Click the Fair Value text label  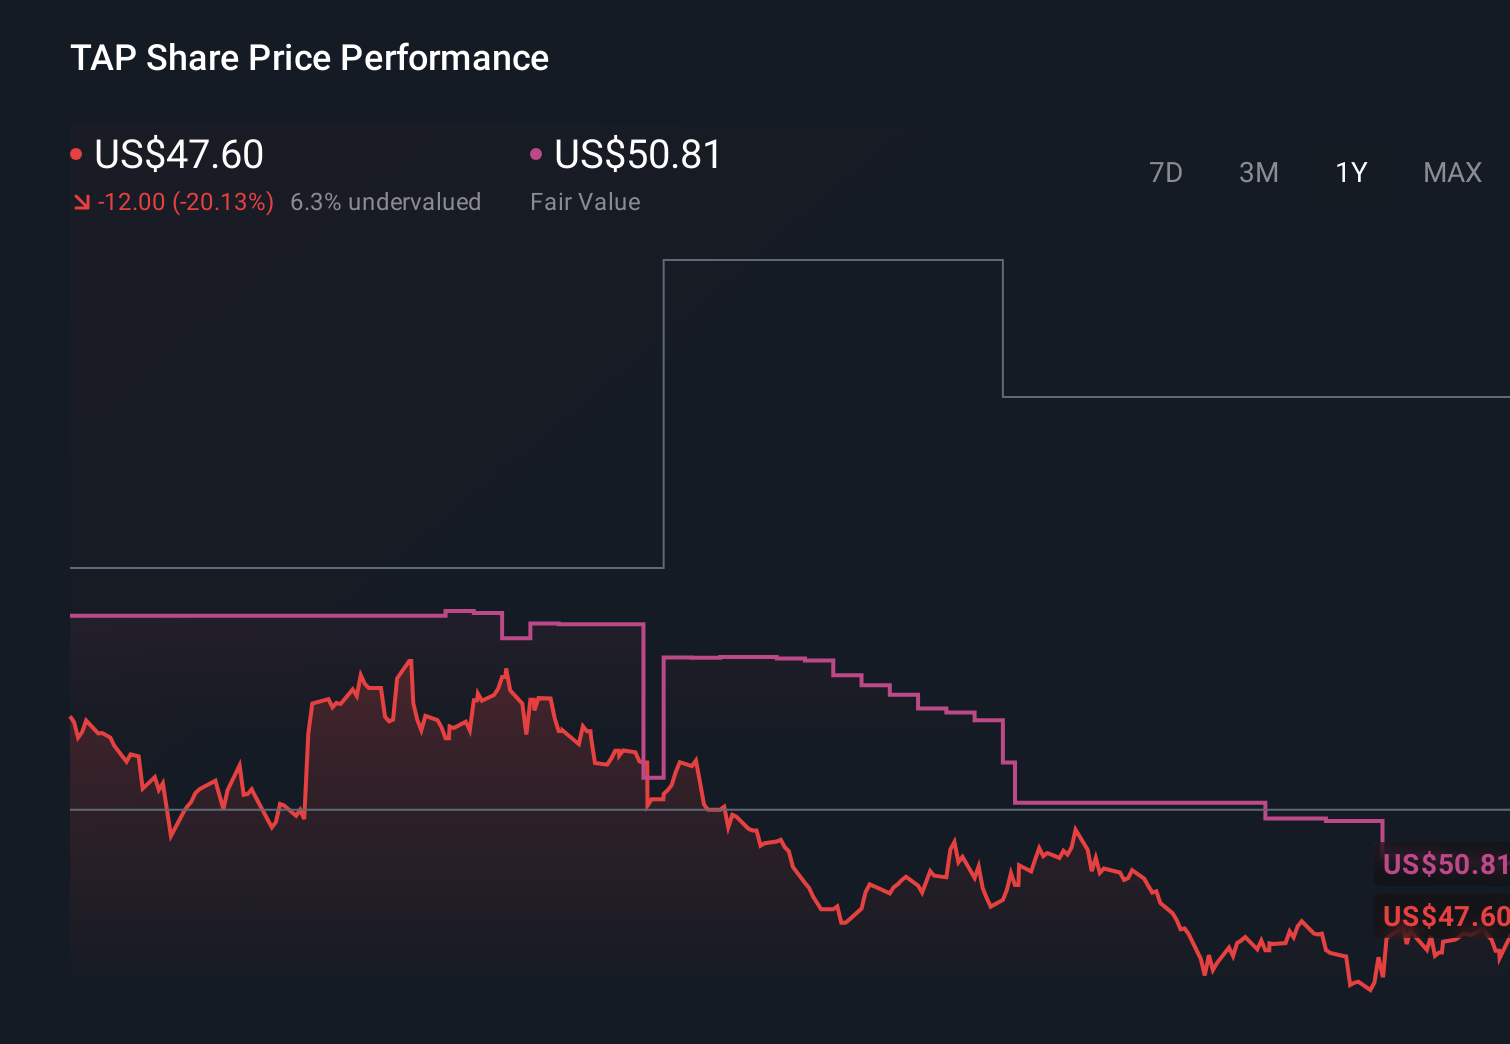(585, 201)
